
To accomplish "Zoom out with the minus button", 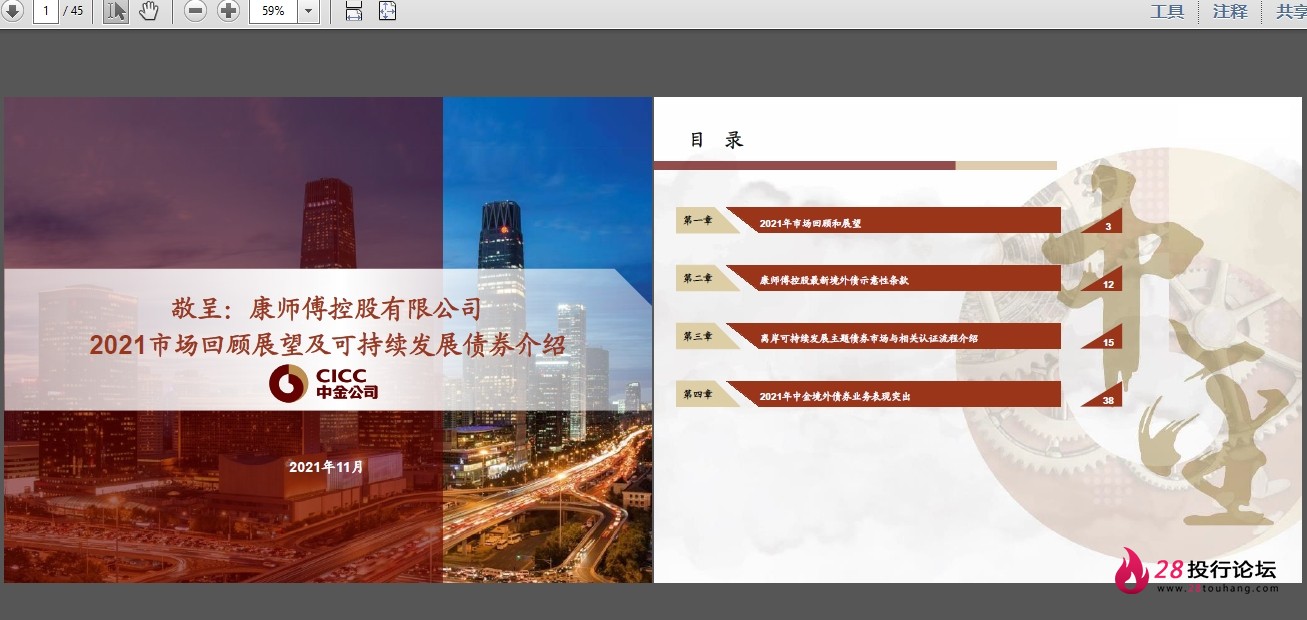I will (196, 11).
